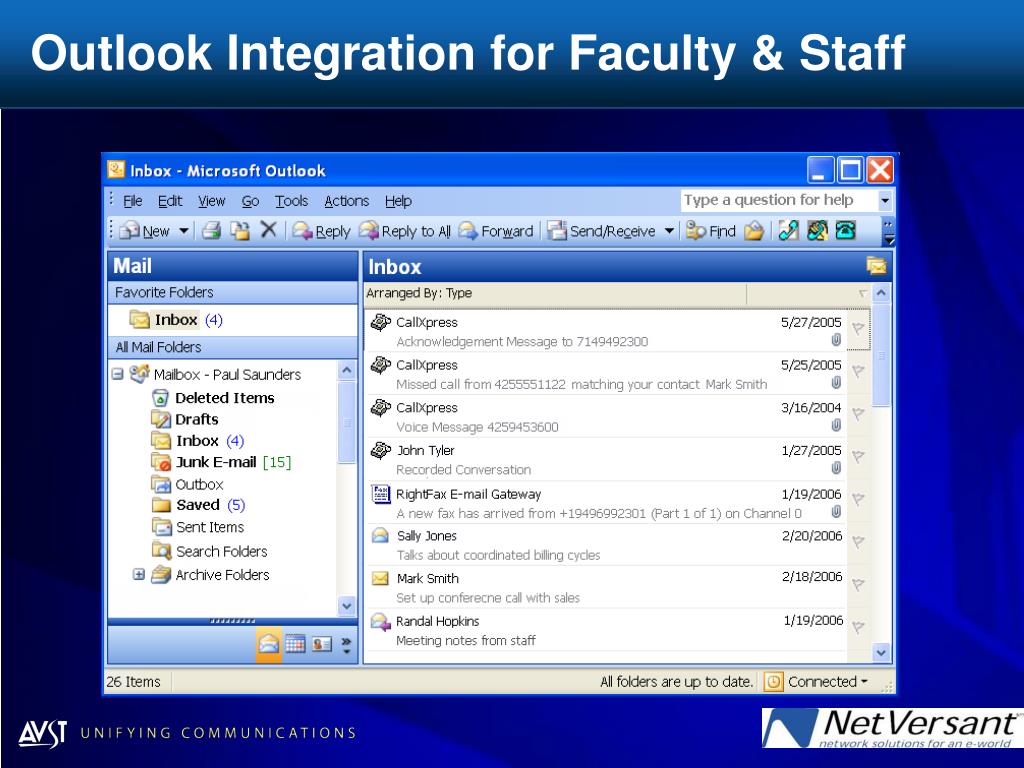Viewport: 1024px width, 768px height.
Task: Open the Send/Receive dropdown arrow
Action: point(669,231)
